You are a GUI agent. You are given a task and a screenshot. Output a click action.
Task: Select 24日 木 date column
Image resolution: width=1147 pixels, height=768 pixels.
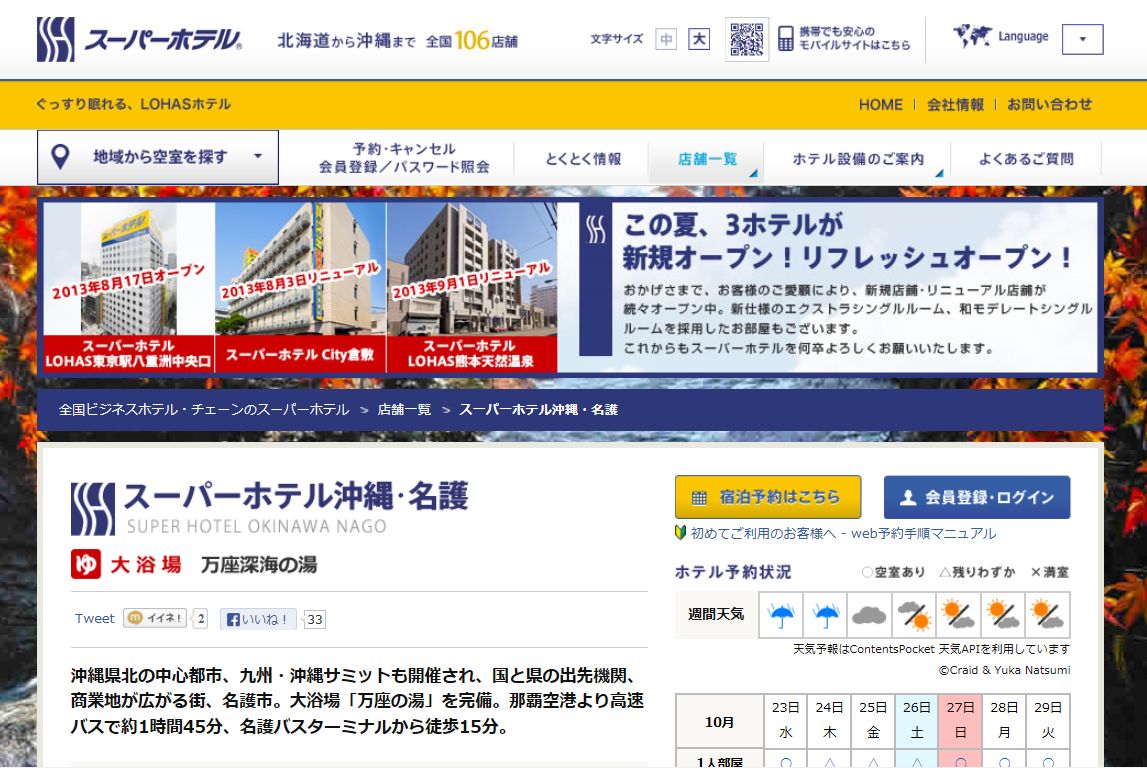(x=829, y=720)
